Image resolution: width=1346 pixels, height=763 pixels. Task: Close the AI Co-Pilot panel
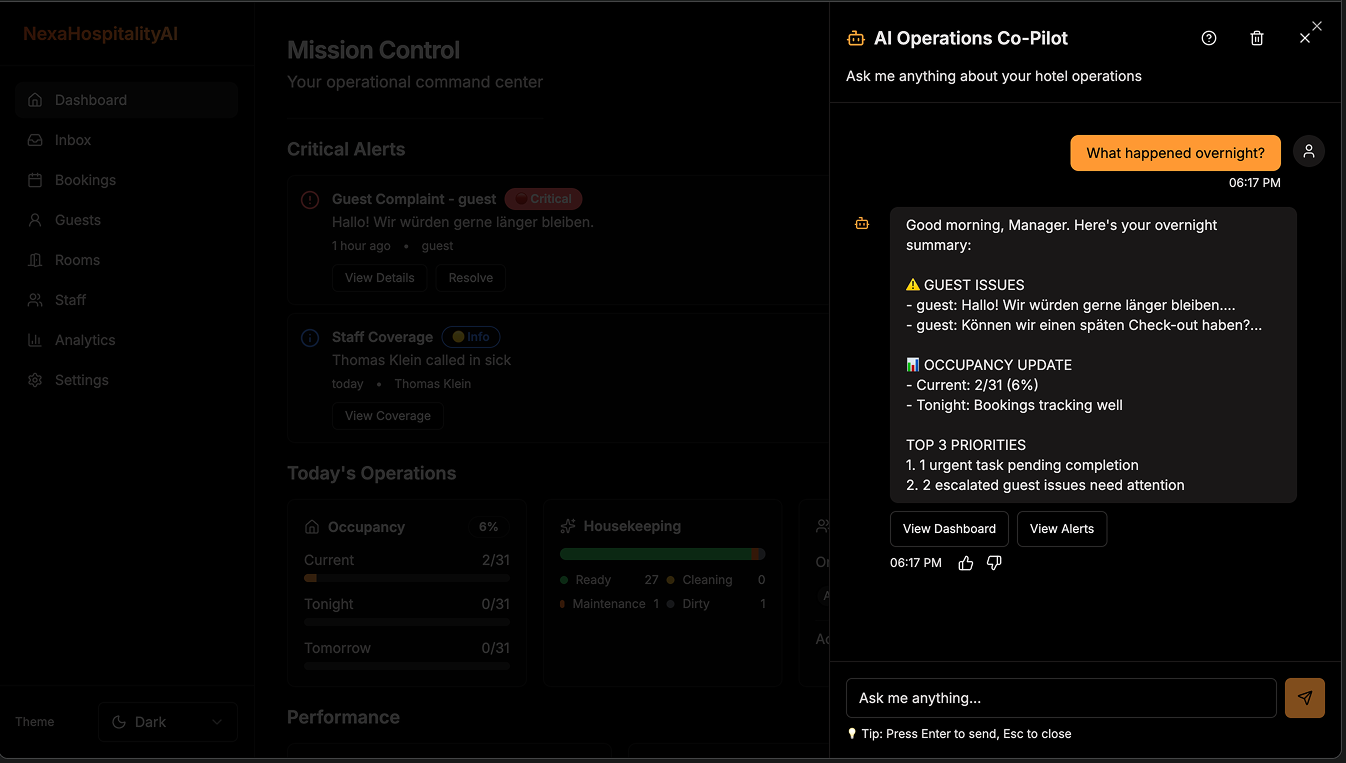1305,38
